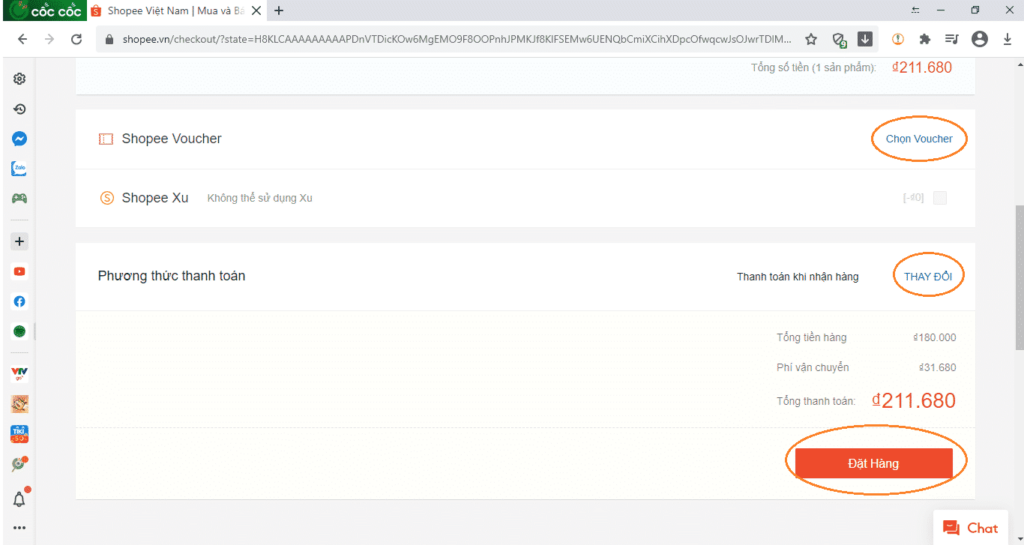Toggle the Shopee Xu checkbox
Image resolution: width=1024 pixels, height=545 pixels.
pos(940,198)
